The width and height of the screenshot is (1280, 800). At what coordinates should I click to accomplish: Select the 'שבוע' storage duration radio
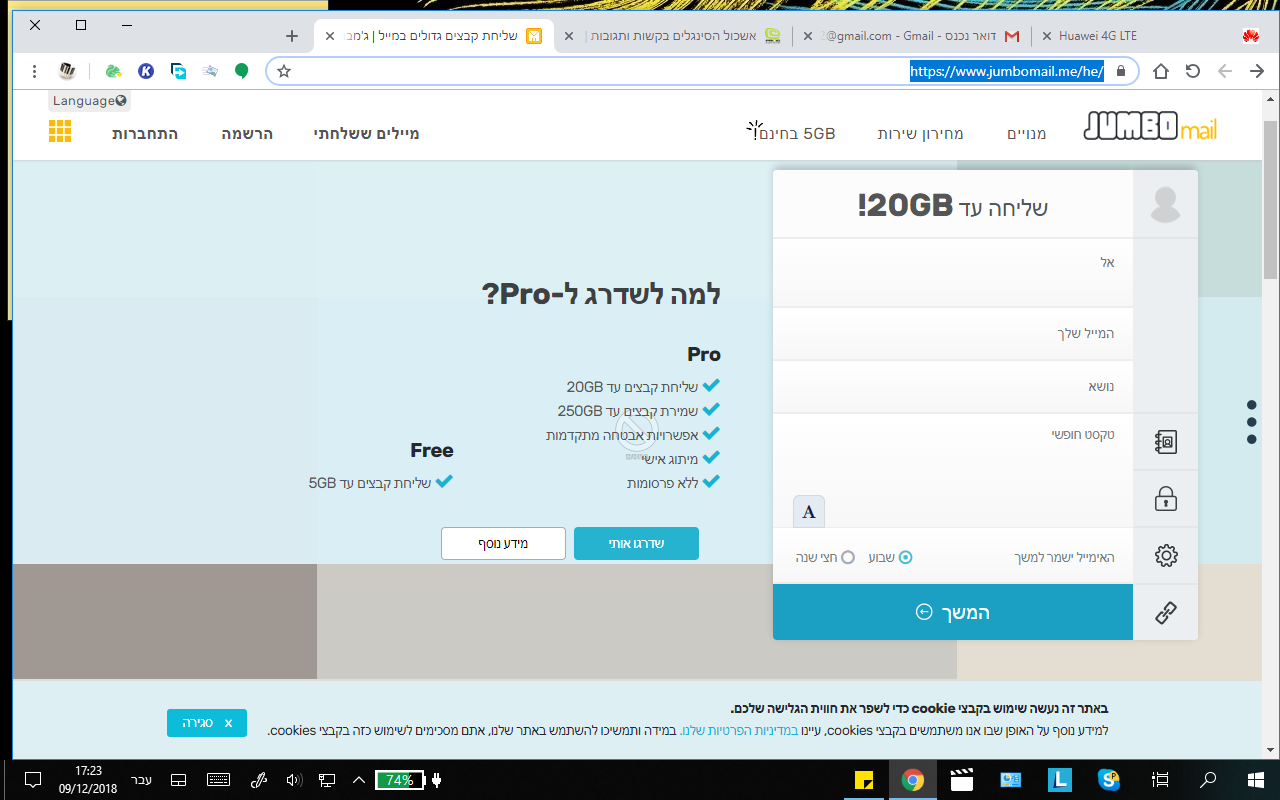[x=905, y=557]
